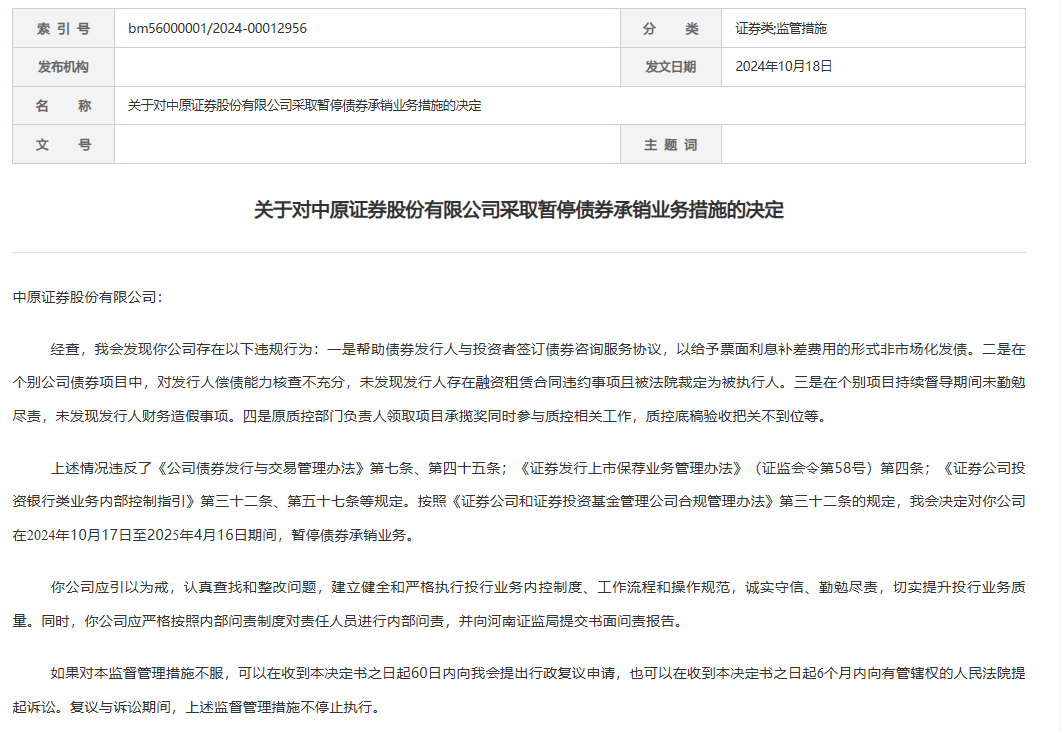Click the 索引号 header cell
The image size is (1061, 731).
pyautogui.click(x=63, y=29)
